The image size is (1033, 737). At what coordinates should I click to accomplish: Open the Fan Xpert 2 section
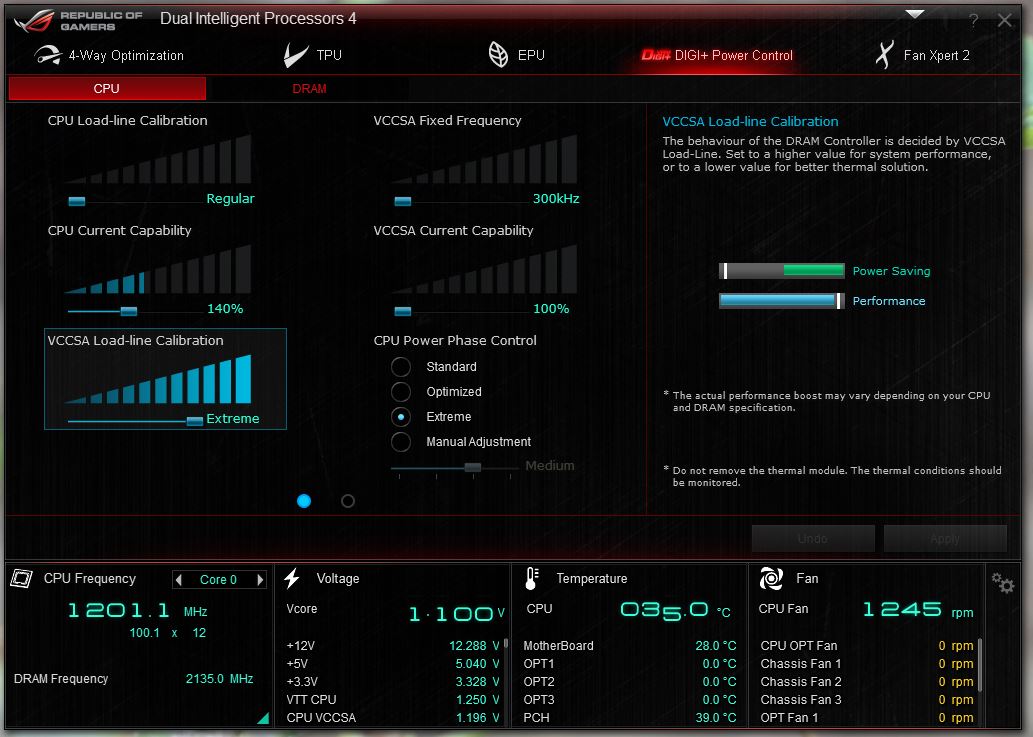tap(922, 55)
